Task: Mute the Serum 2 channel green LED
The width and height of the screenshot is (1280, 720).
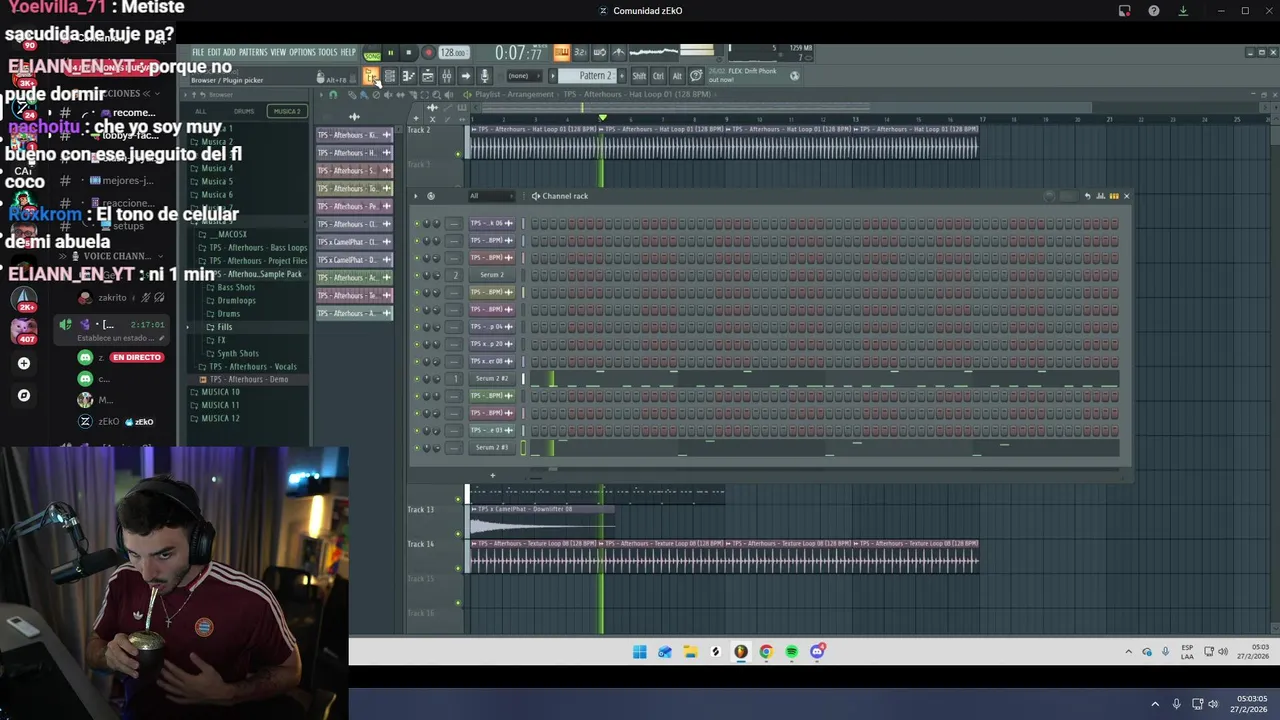Action: (417, 275)
